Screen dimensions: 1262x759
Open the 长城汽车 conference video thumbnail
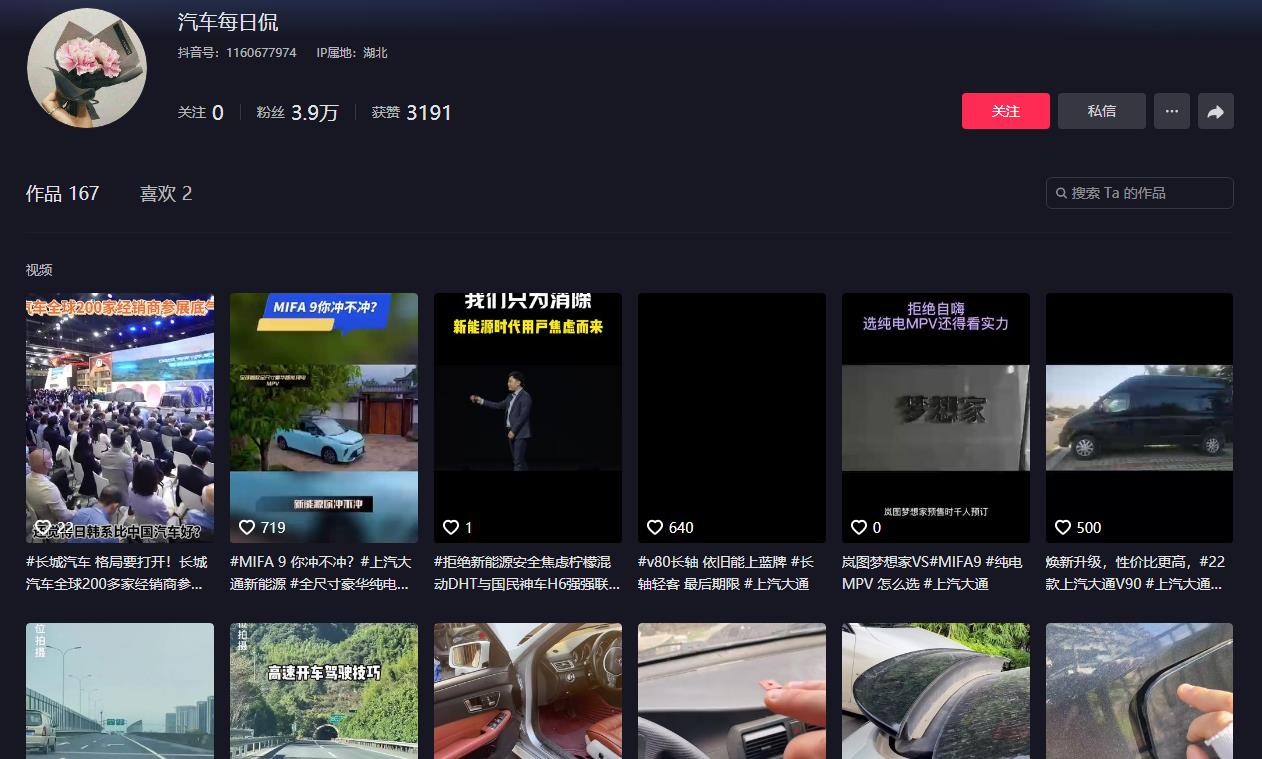point(120,418)
